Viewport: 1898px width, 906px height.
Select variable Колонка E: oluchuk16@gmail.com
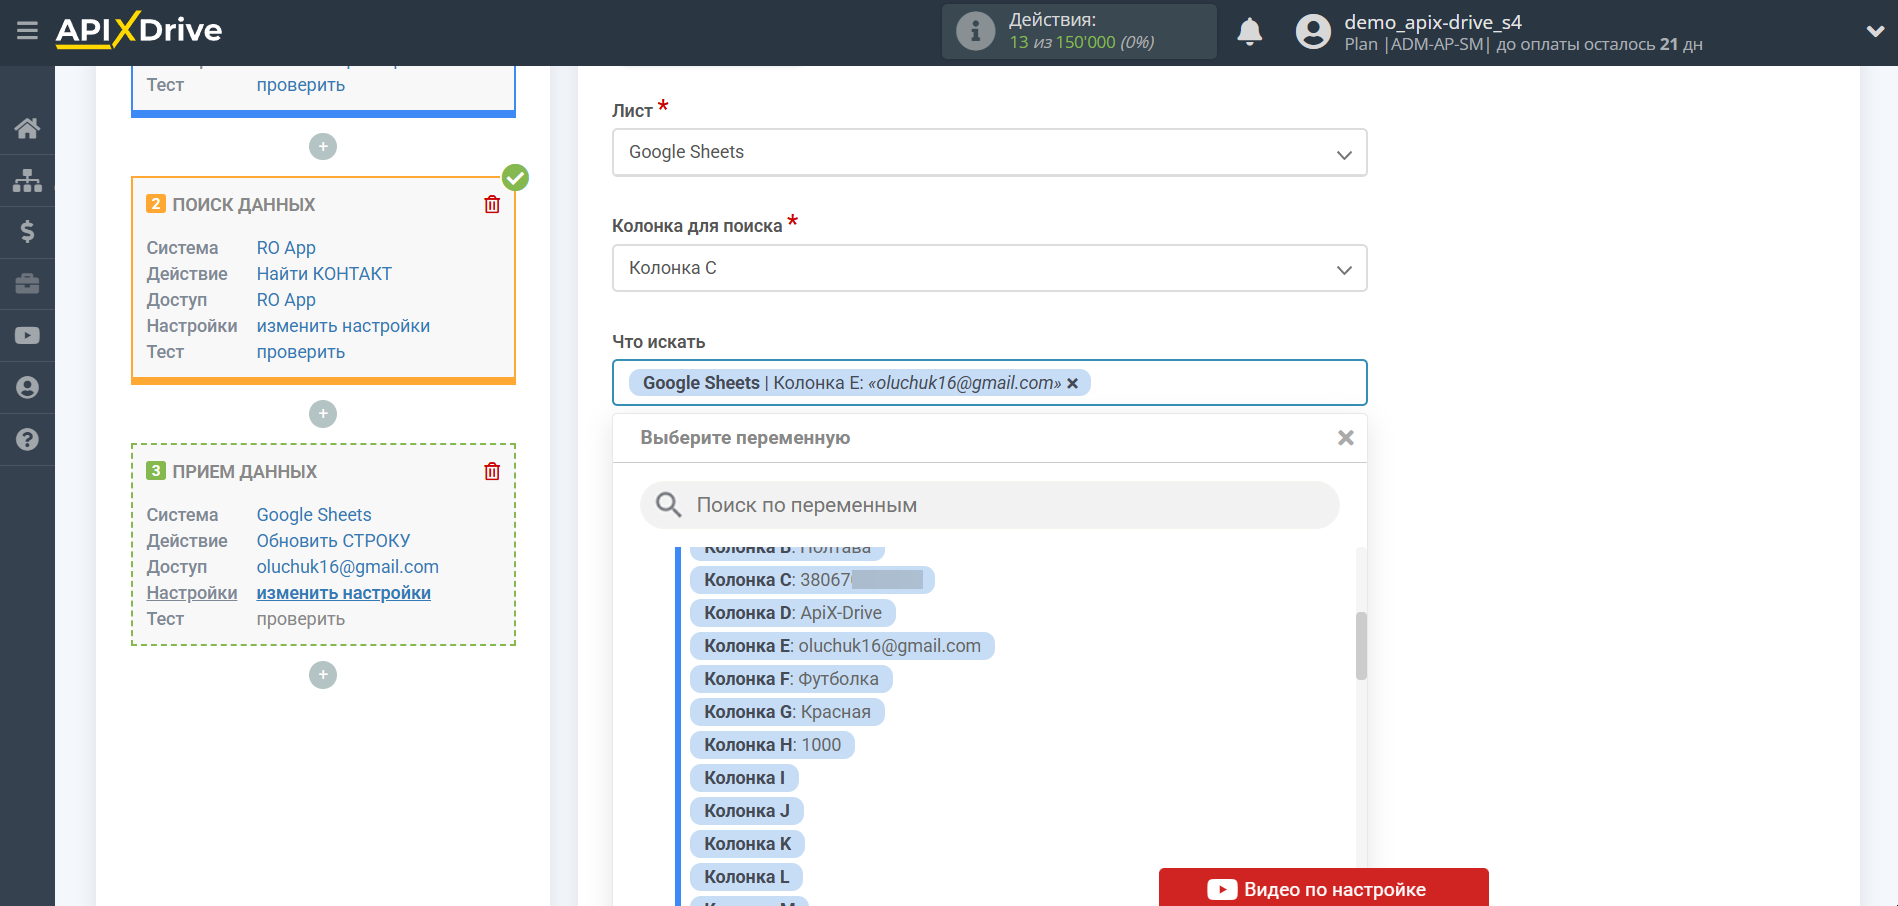point(841,645)
